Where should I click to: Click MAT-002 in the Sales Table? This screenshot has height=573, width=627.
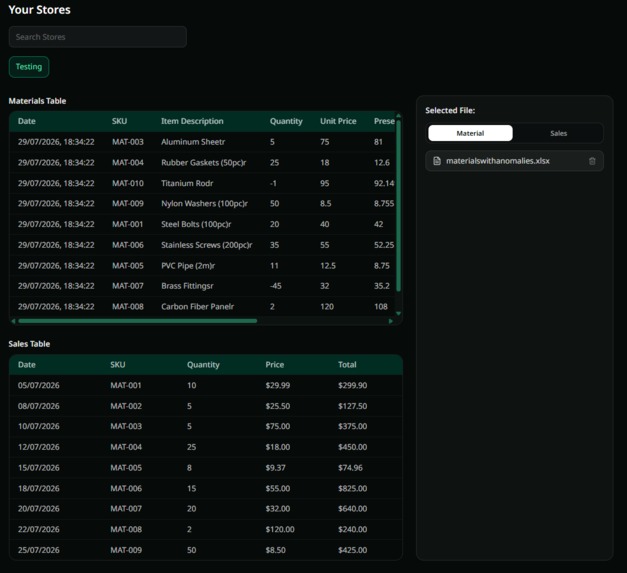click(x=126, y=406)
